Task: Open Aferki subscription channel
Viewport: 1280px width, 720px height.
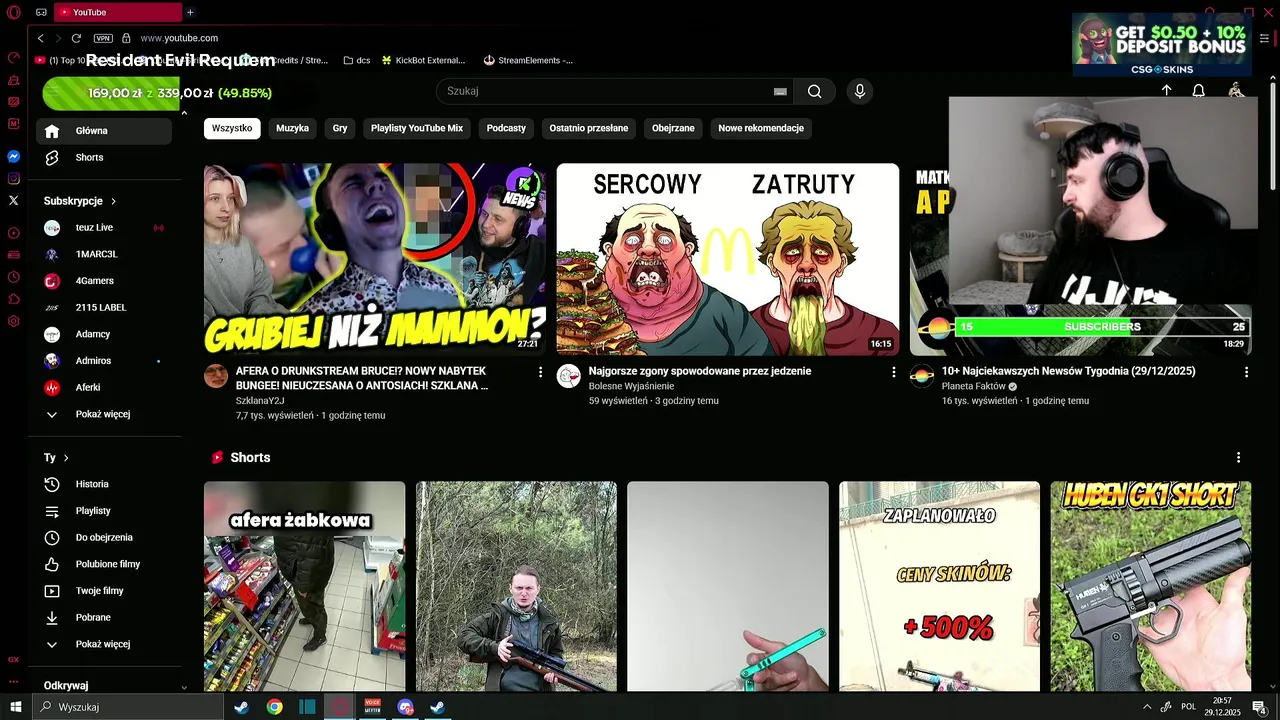Action: point(105,387)
